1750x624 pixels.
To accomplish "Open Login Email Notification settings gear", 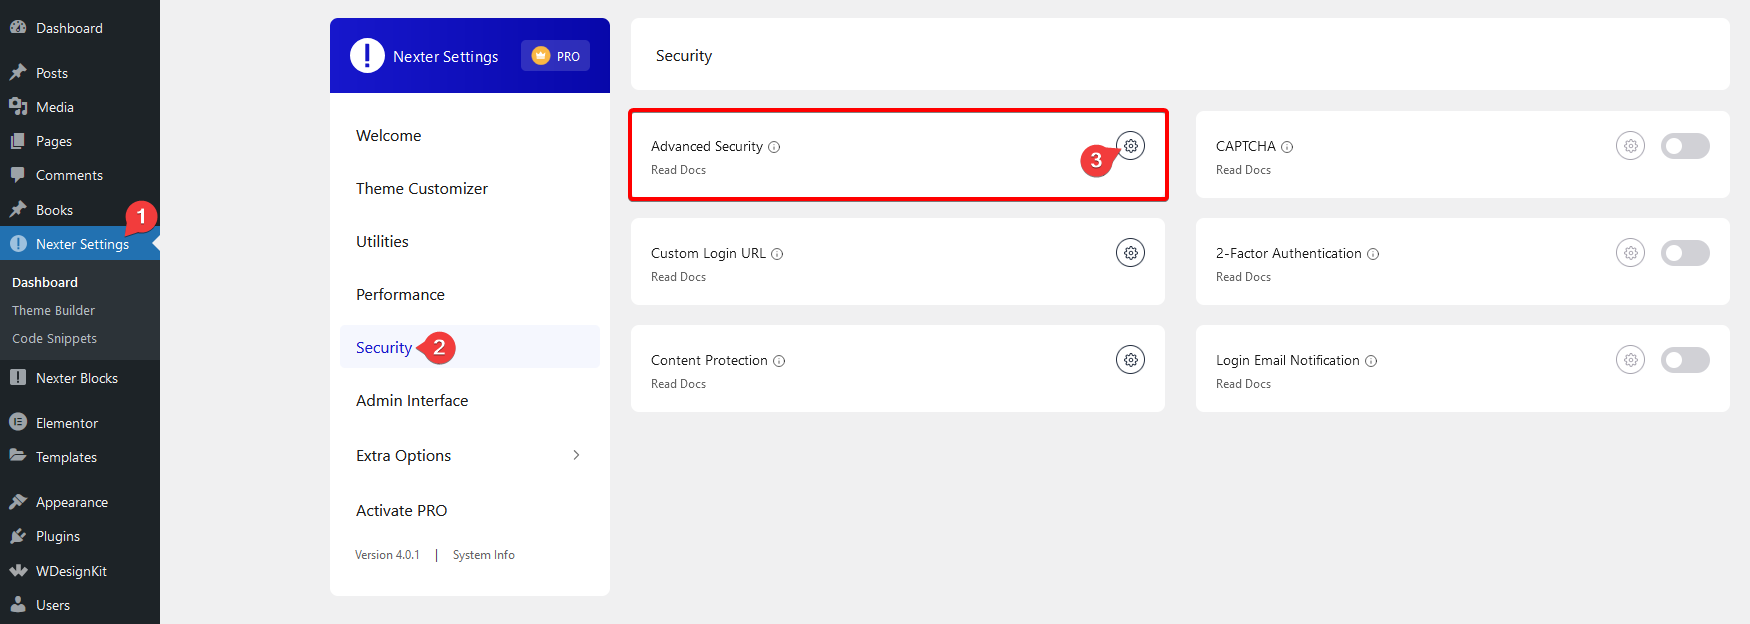I will click(x=1630, y=360).
